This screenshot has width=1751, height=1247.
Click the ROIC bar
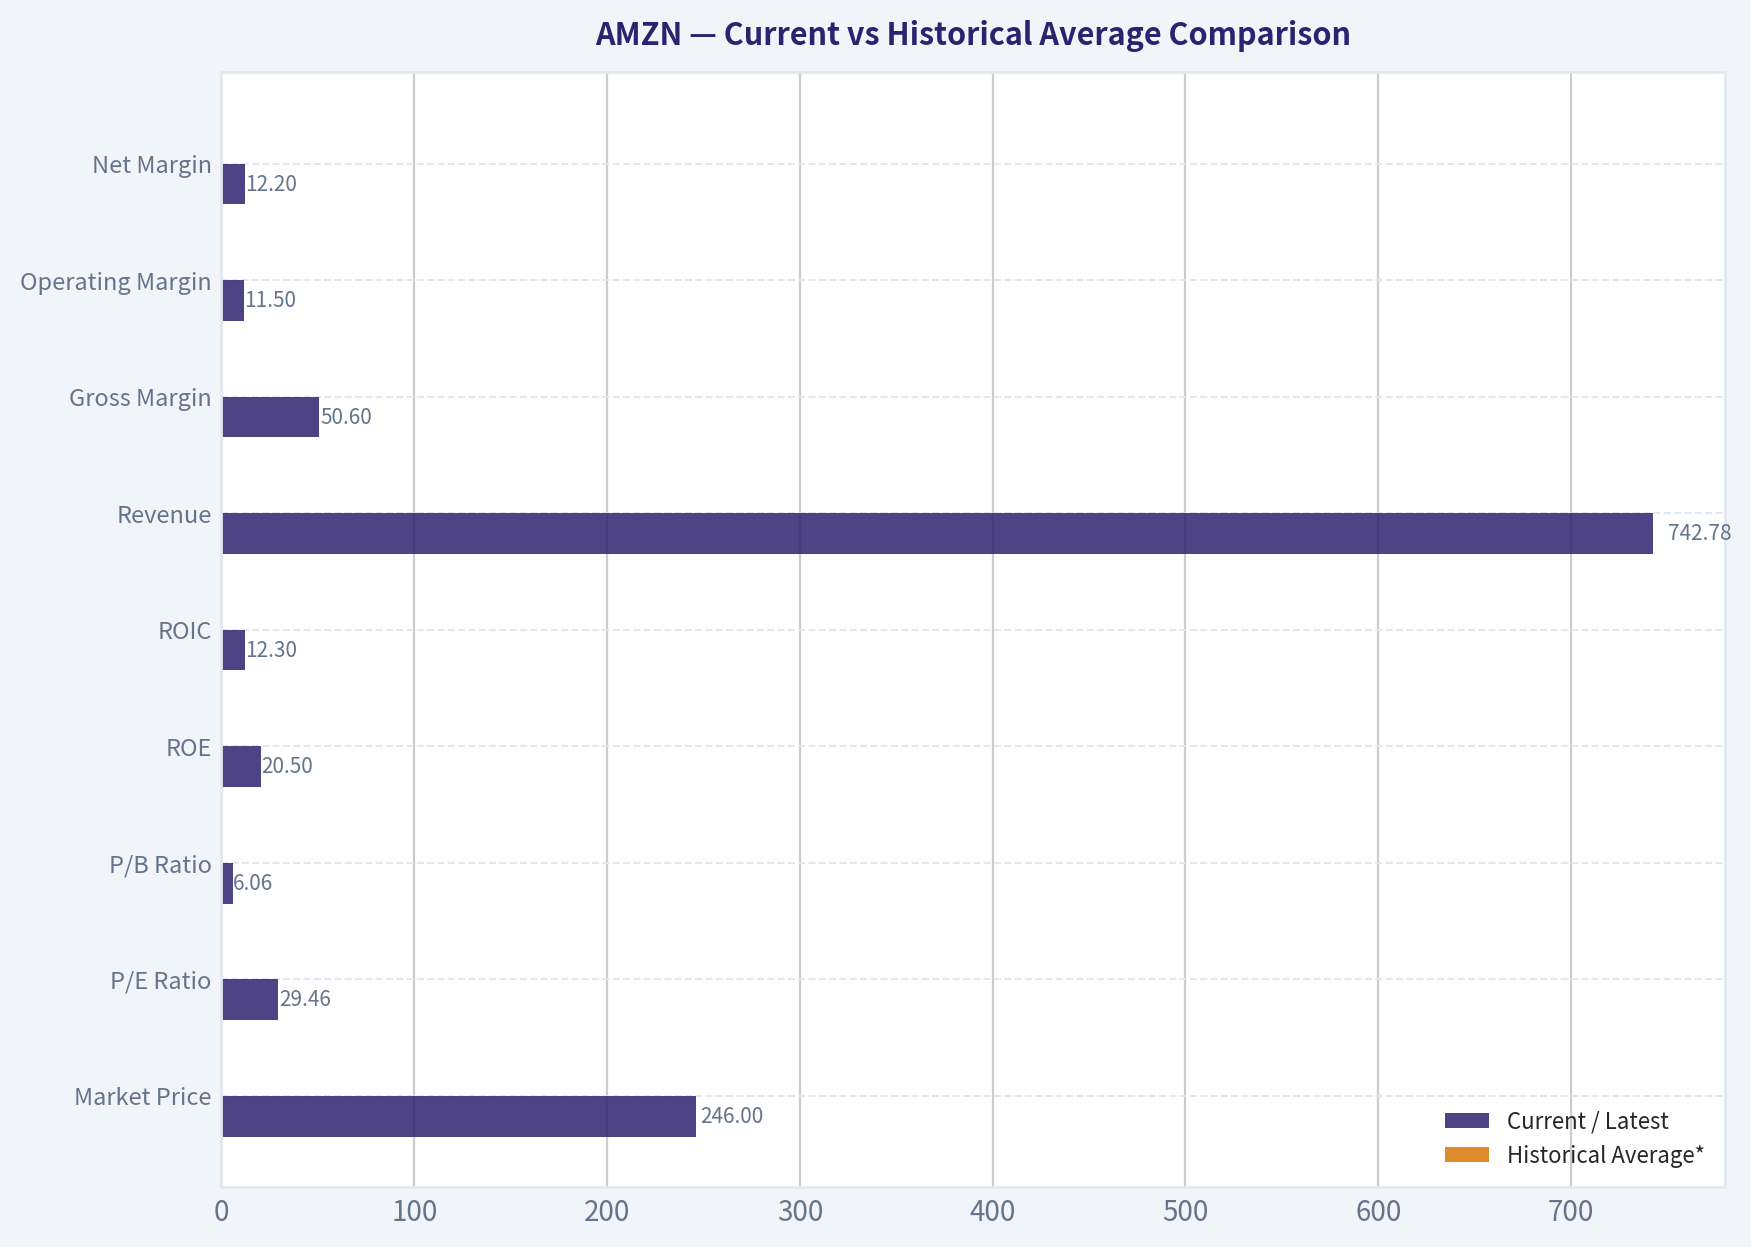[x=233, y=650]
